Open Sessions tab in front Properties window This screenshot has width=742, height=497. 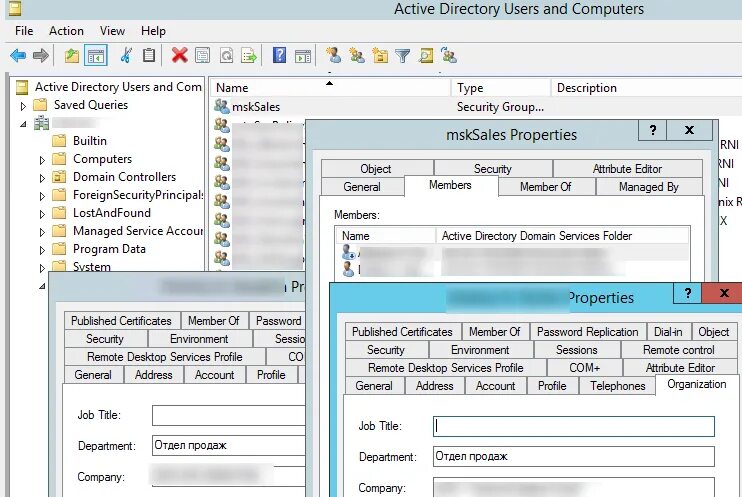576,350
